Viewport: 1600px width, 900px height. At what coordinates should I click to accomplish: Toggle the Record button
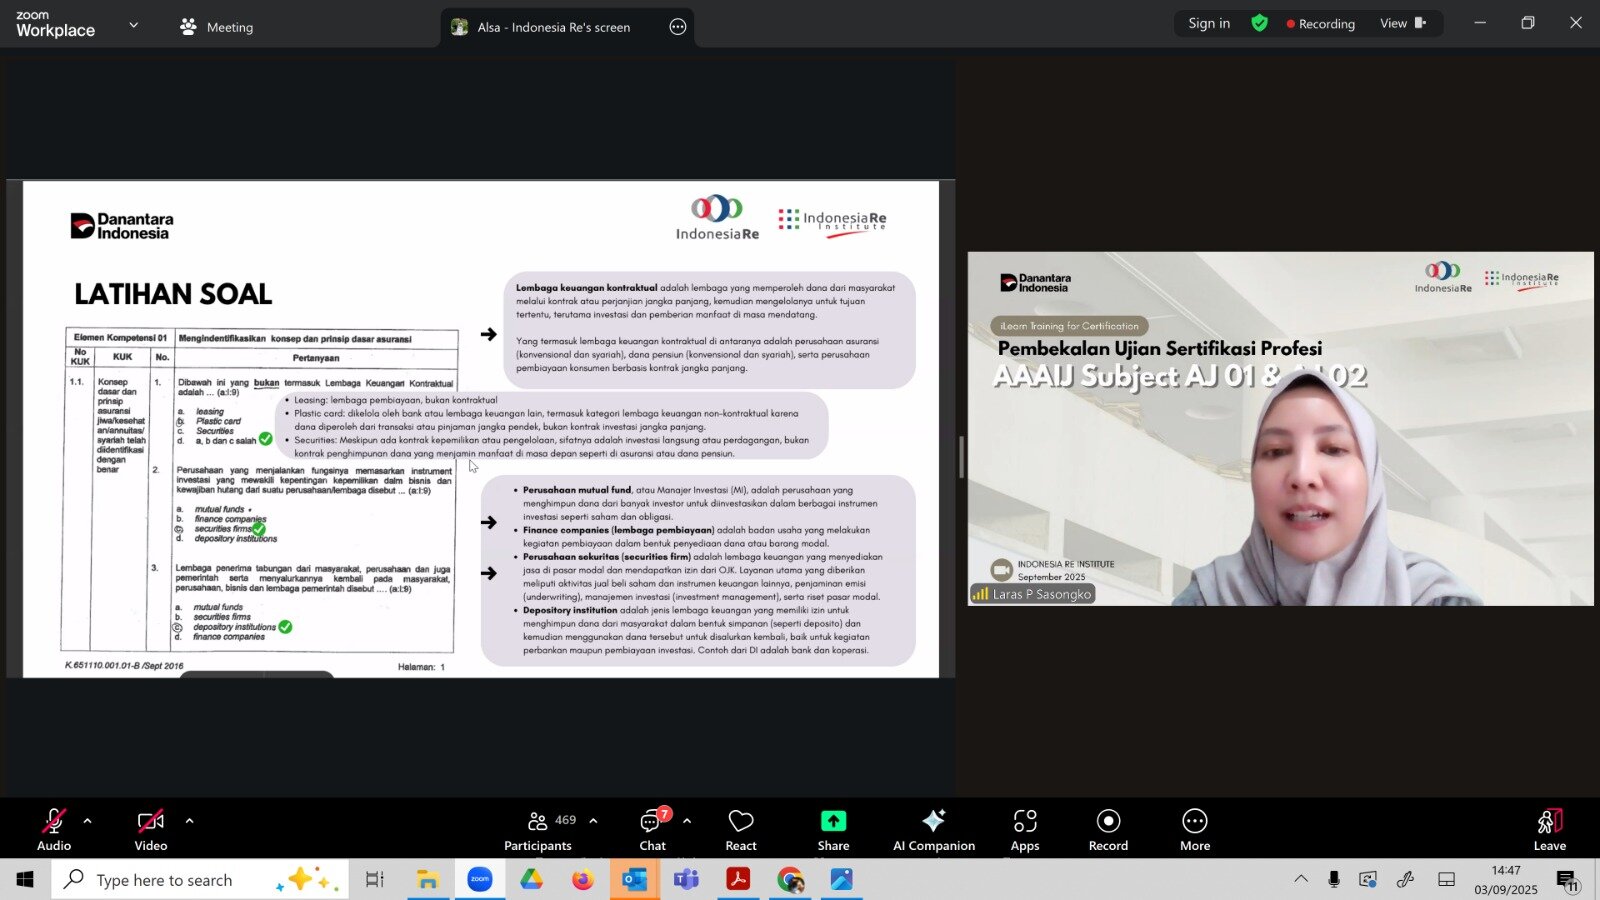point(1108,829)
